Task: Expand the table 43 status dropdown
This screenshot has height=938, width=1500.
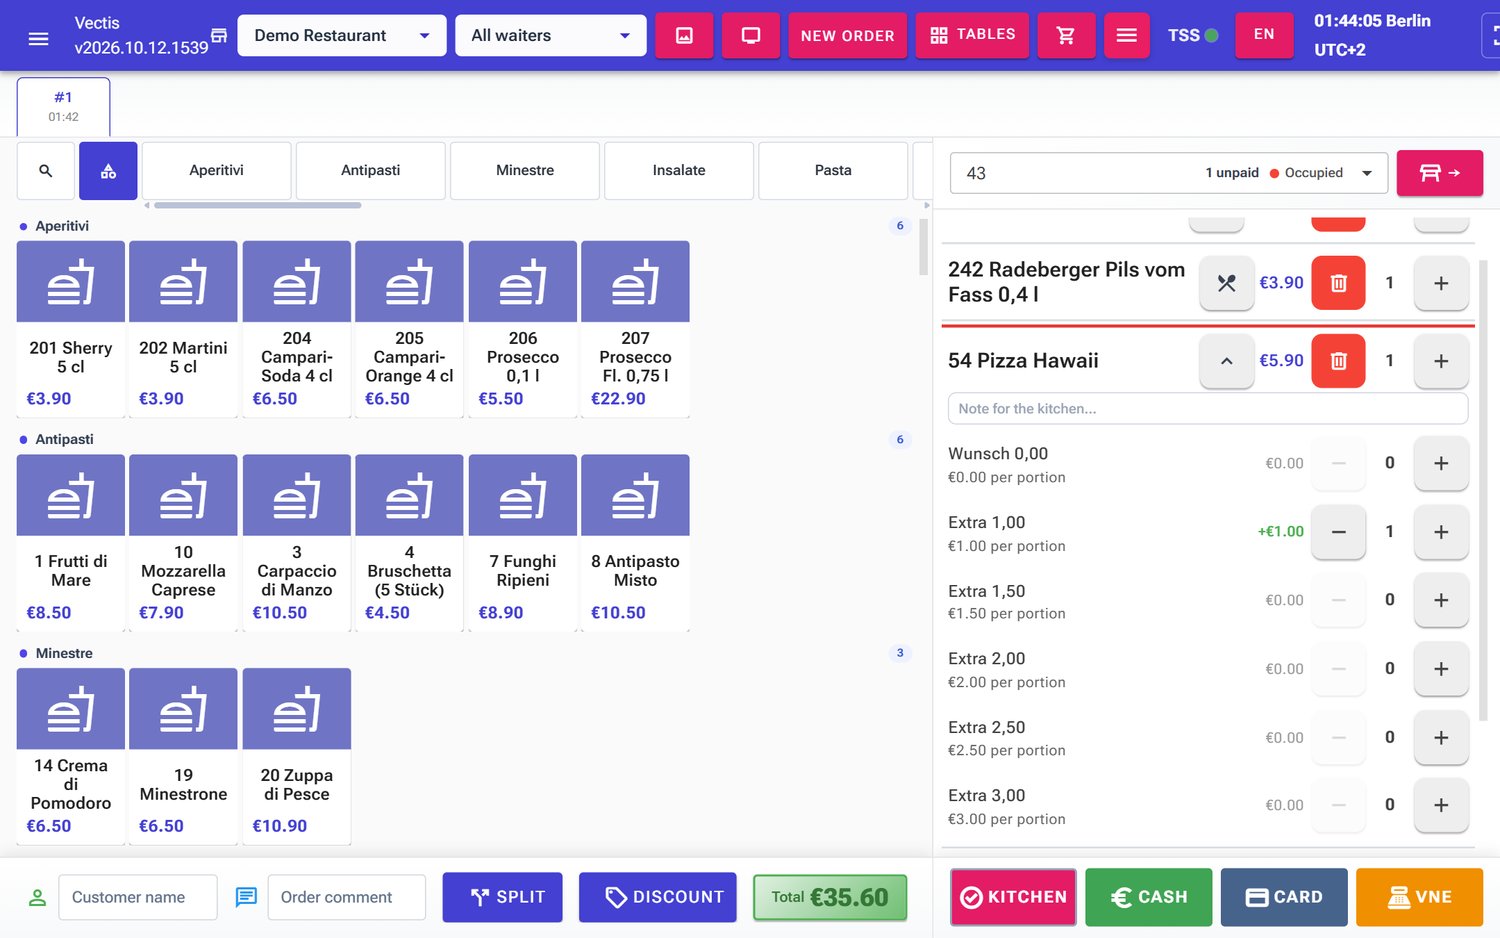Action: tap(1367, 173)
